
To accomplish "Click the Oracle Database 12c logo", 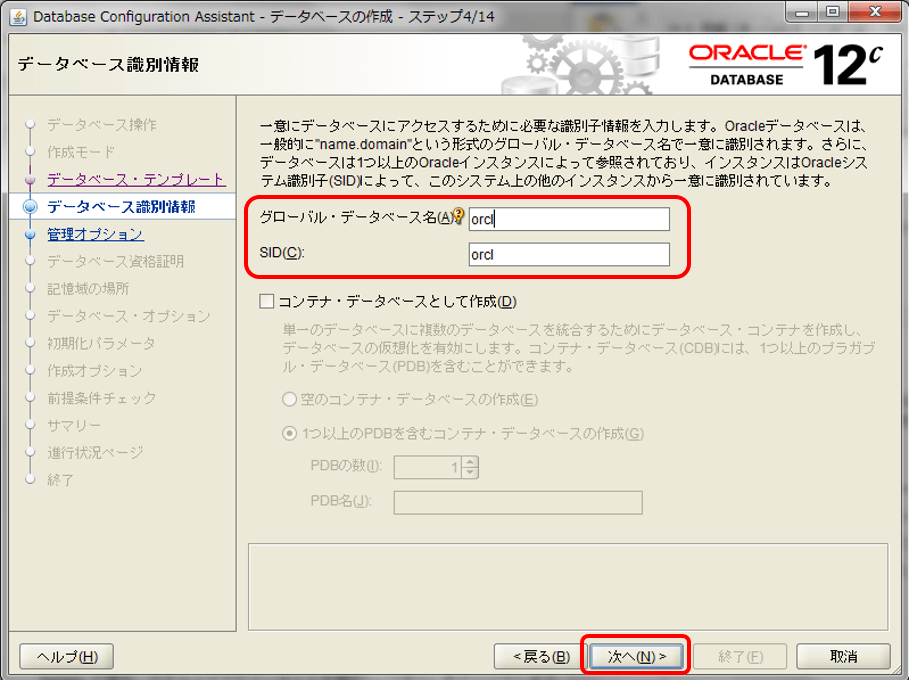I will click(785, 65).
